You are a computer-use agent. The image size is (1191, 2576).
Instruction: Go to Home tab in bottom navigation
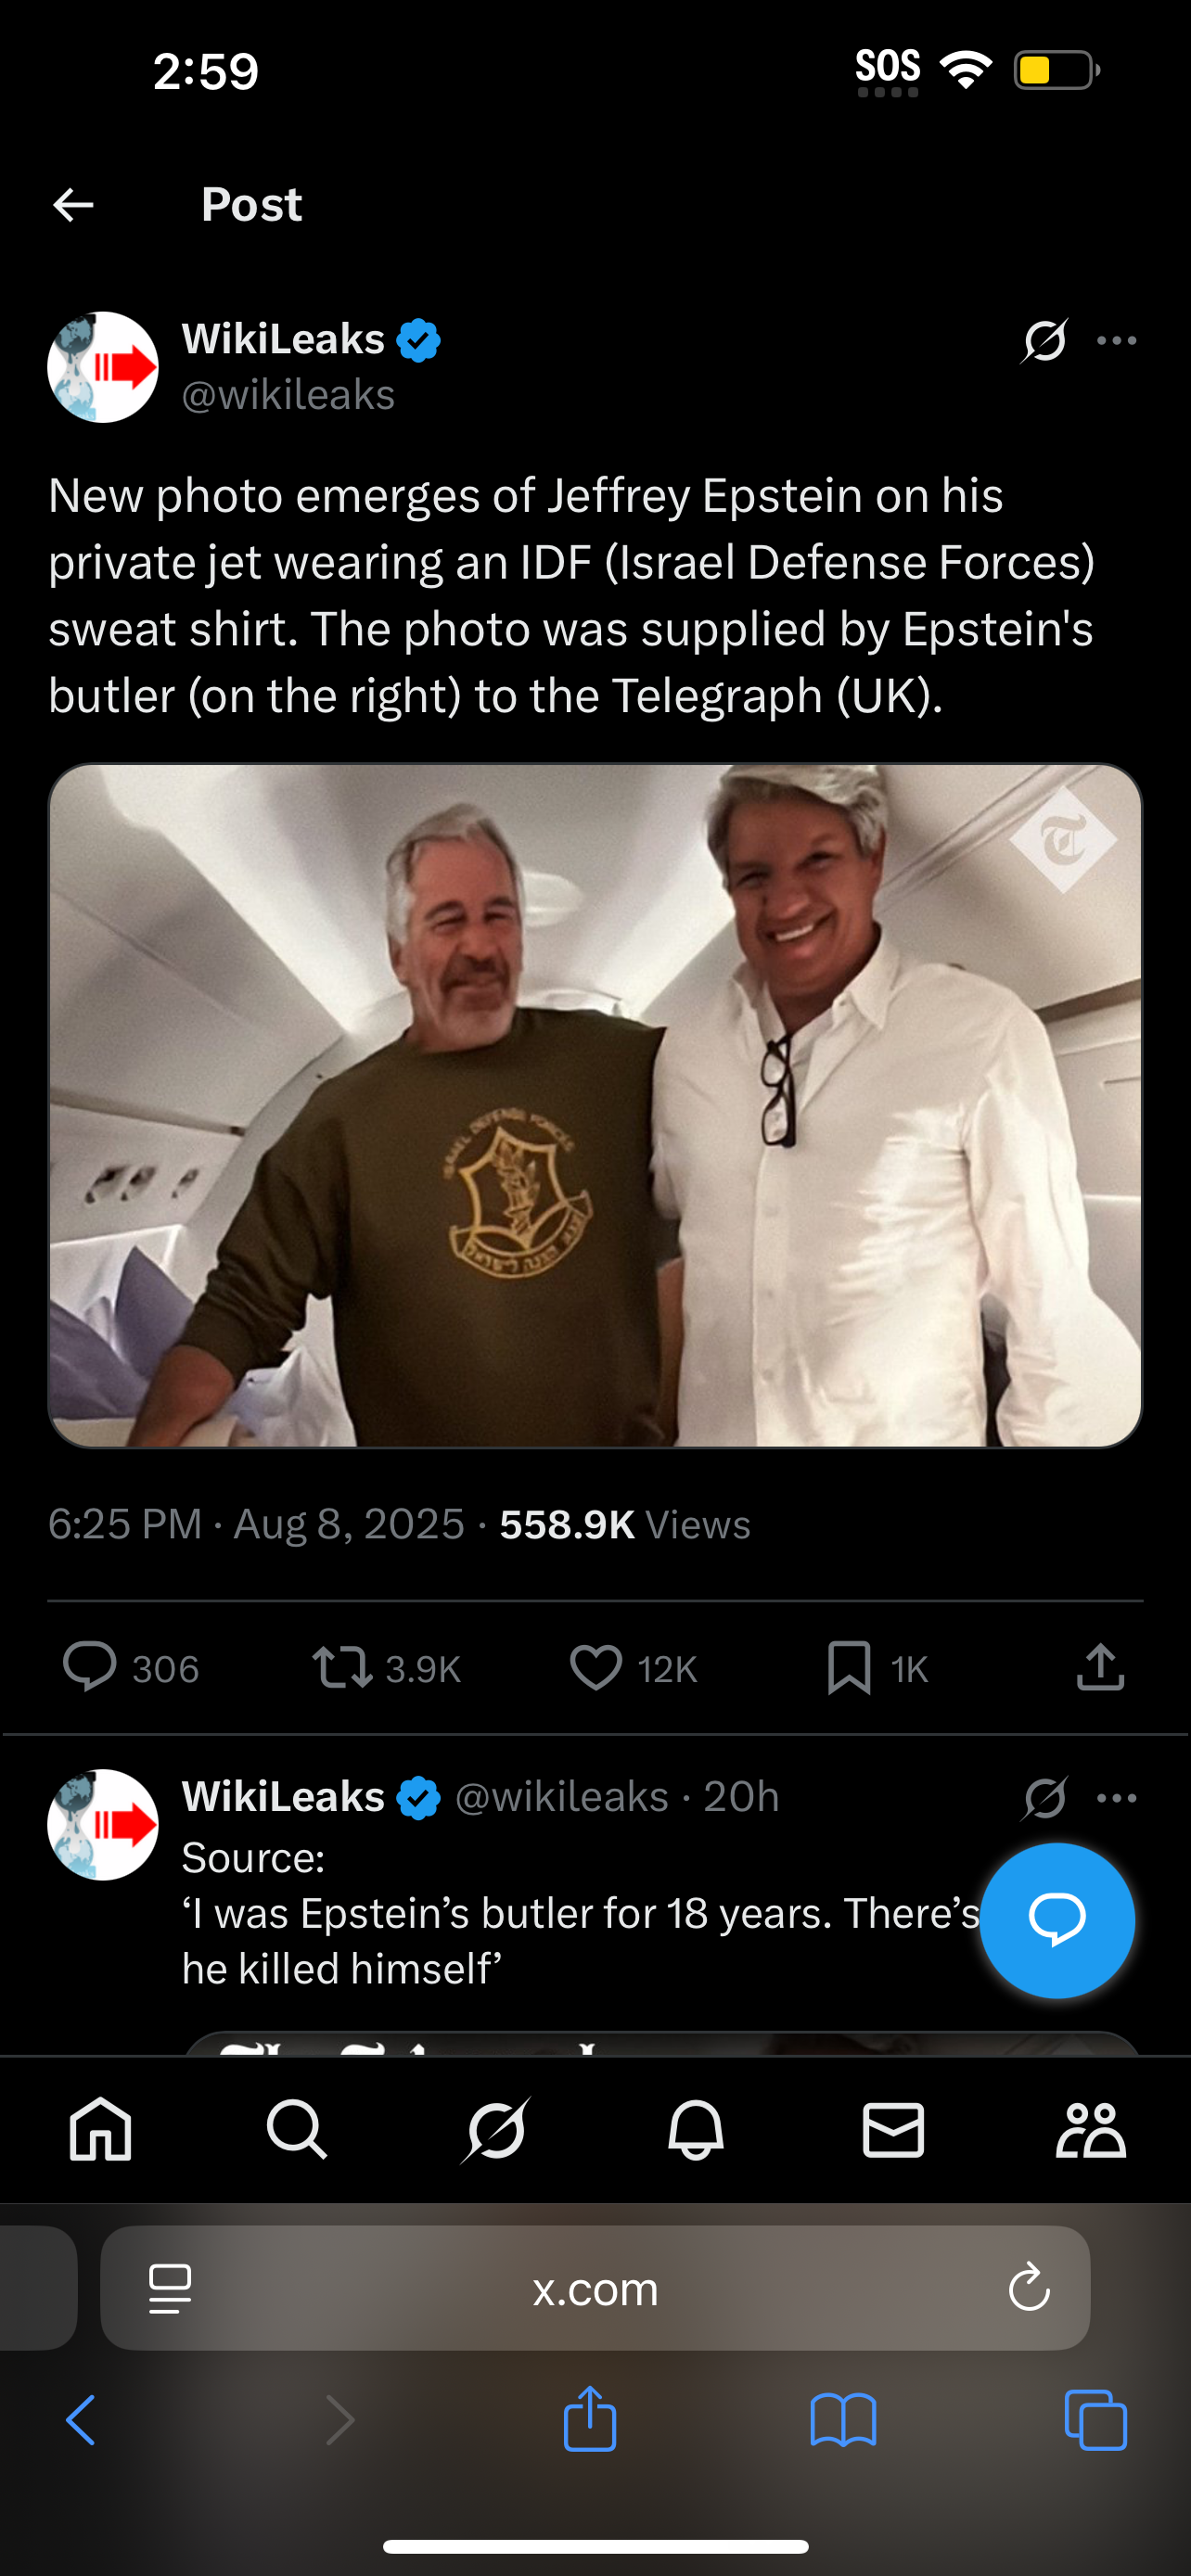click(100, 2128)
